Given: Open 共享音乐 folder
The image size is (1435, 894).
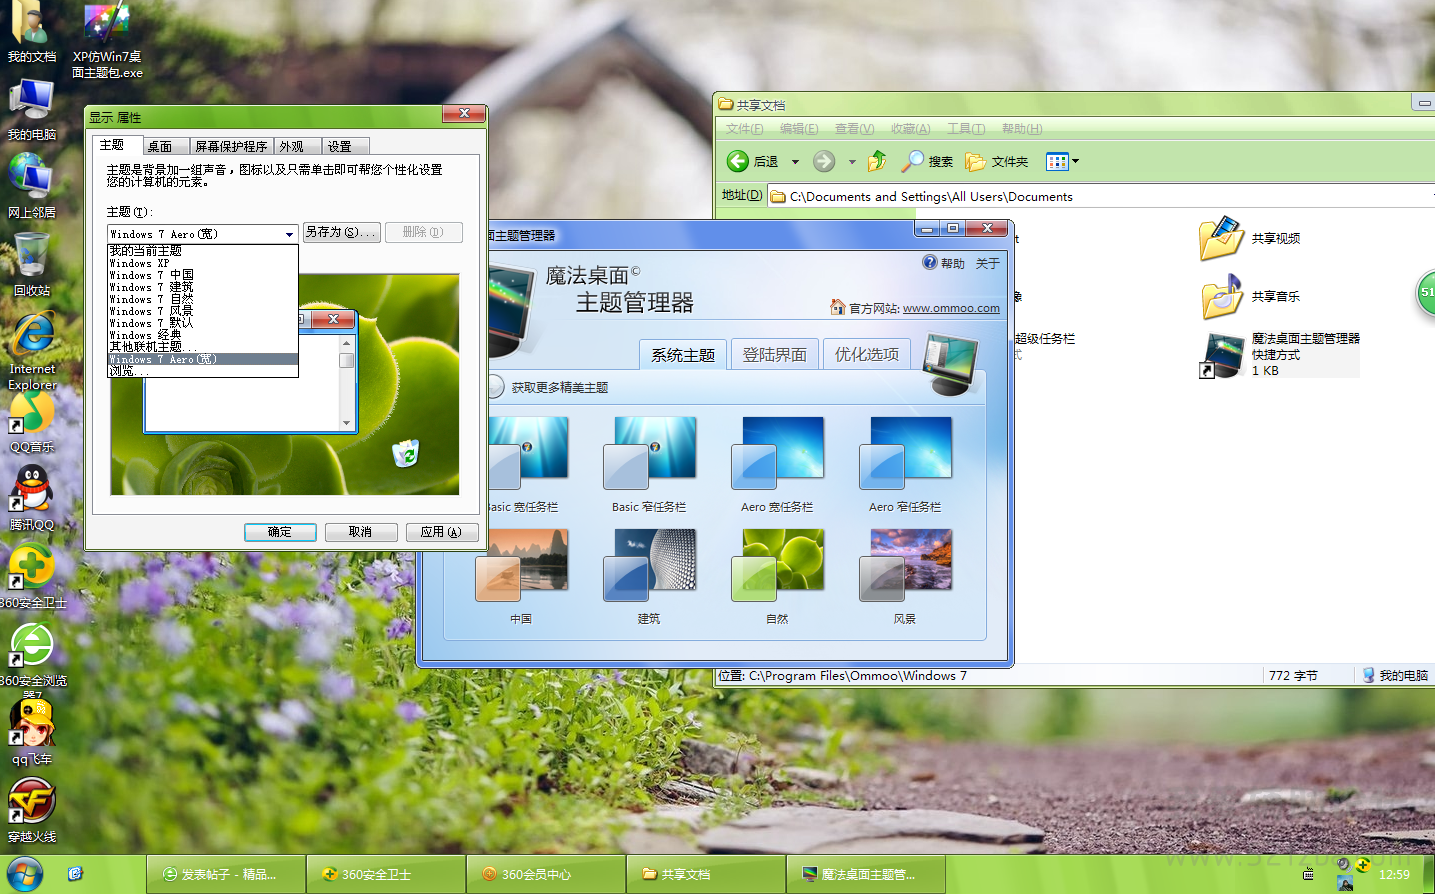Looking at the screenshot, I should tap(1250, 296).
